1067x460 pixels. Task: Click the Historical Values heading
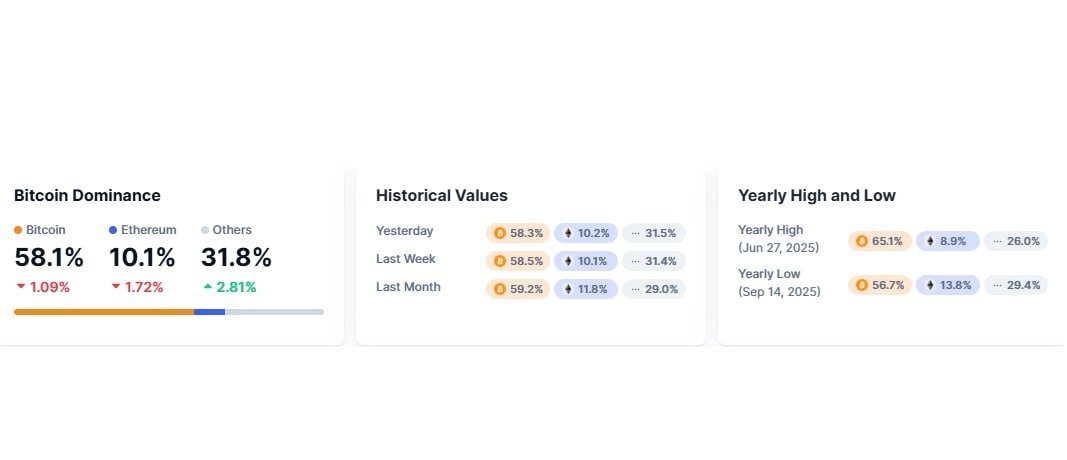(442, 195)
